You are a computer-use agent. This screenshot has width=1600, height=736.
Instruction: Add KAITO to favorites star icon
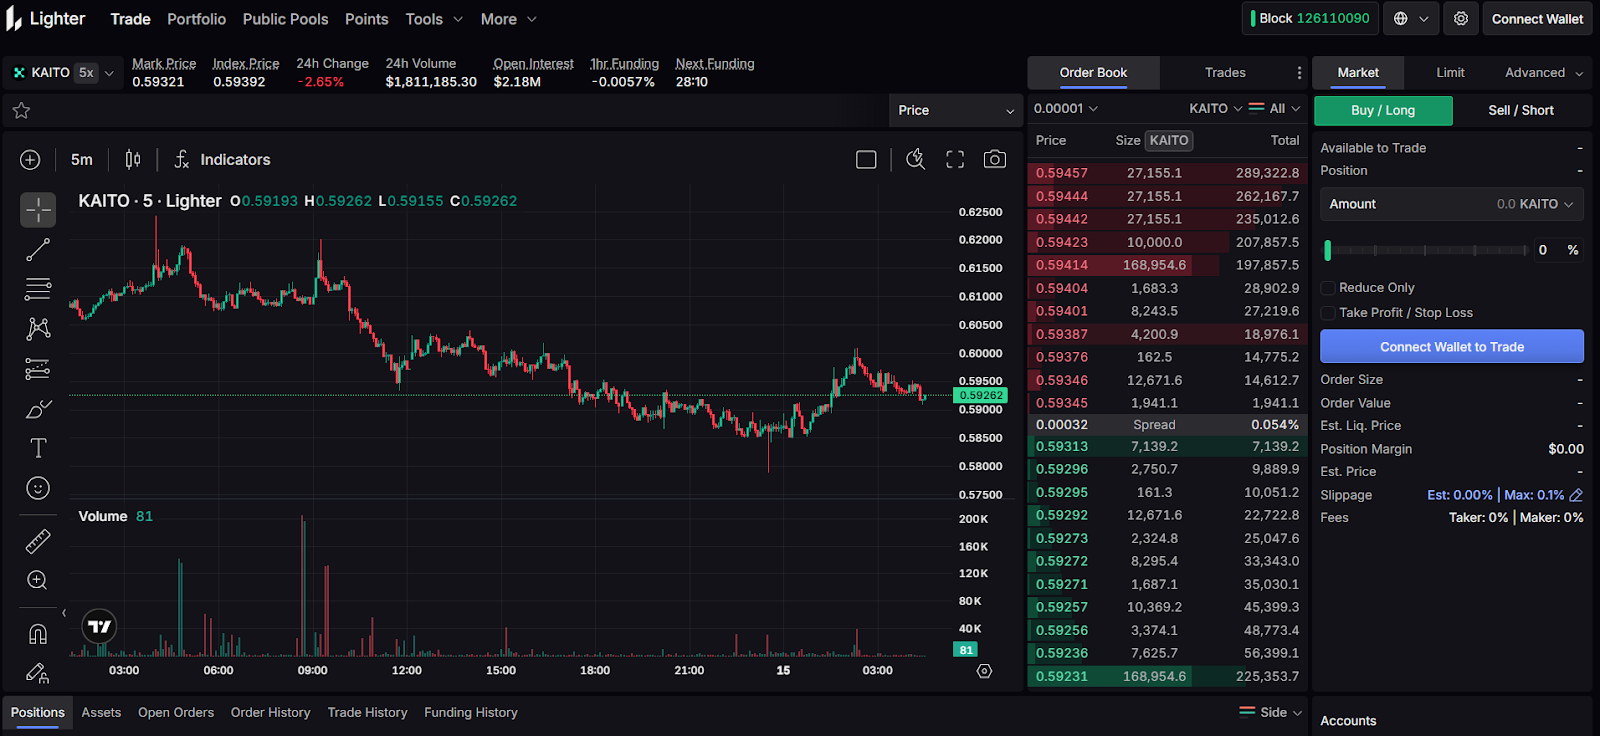pyautogui.click(x=21, y=110)
